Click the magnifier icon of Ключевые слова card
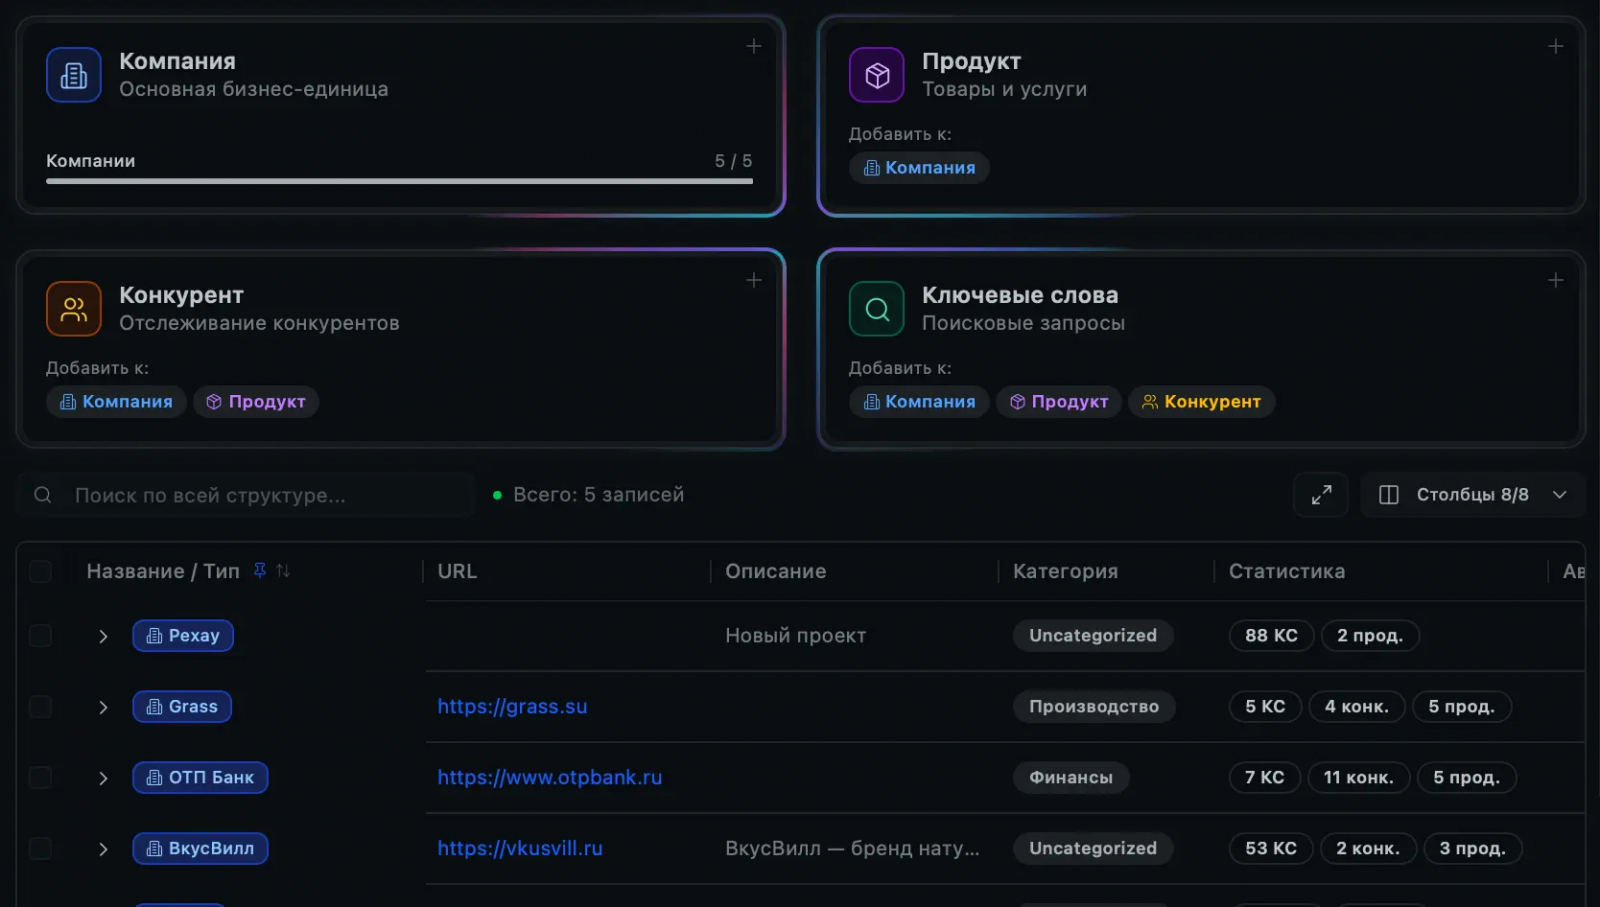 click(877, 309)
